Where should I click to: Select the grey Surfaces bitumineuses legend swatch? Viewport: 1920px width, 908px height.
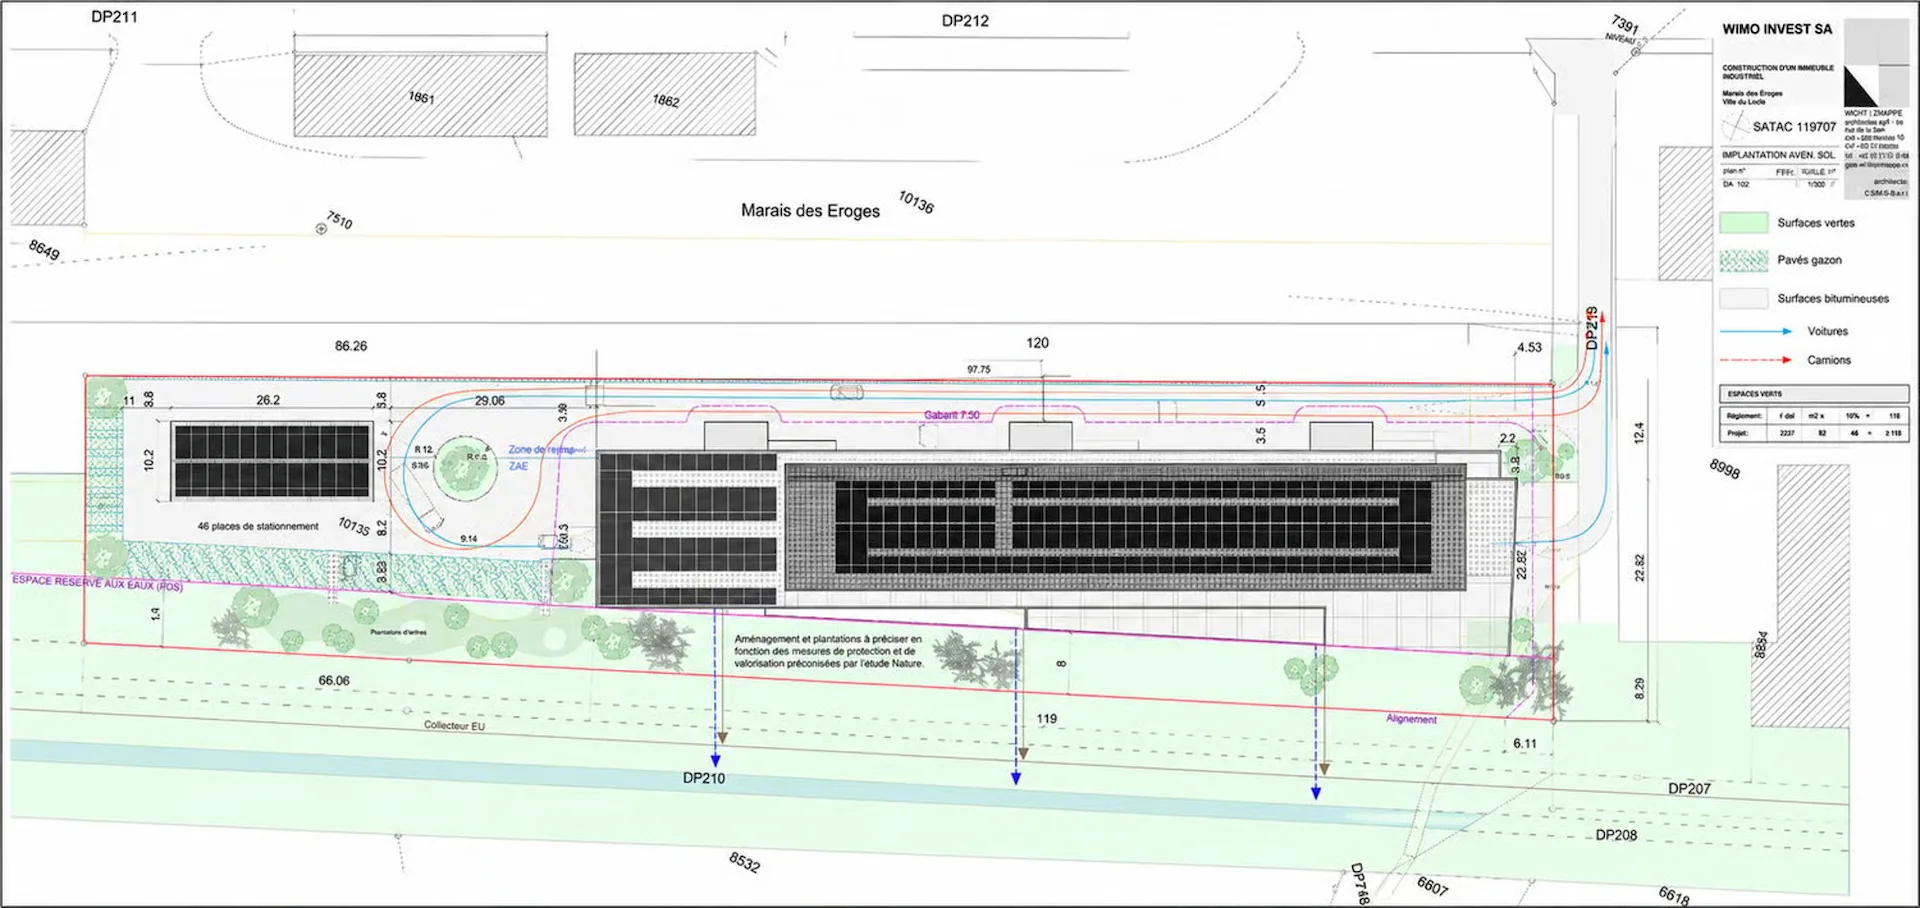(x=1744, y=298)
